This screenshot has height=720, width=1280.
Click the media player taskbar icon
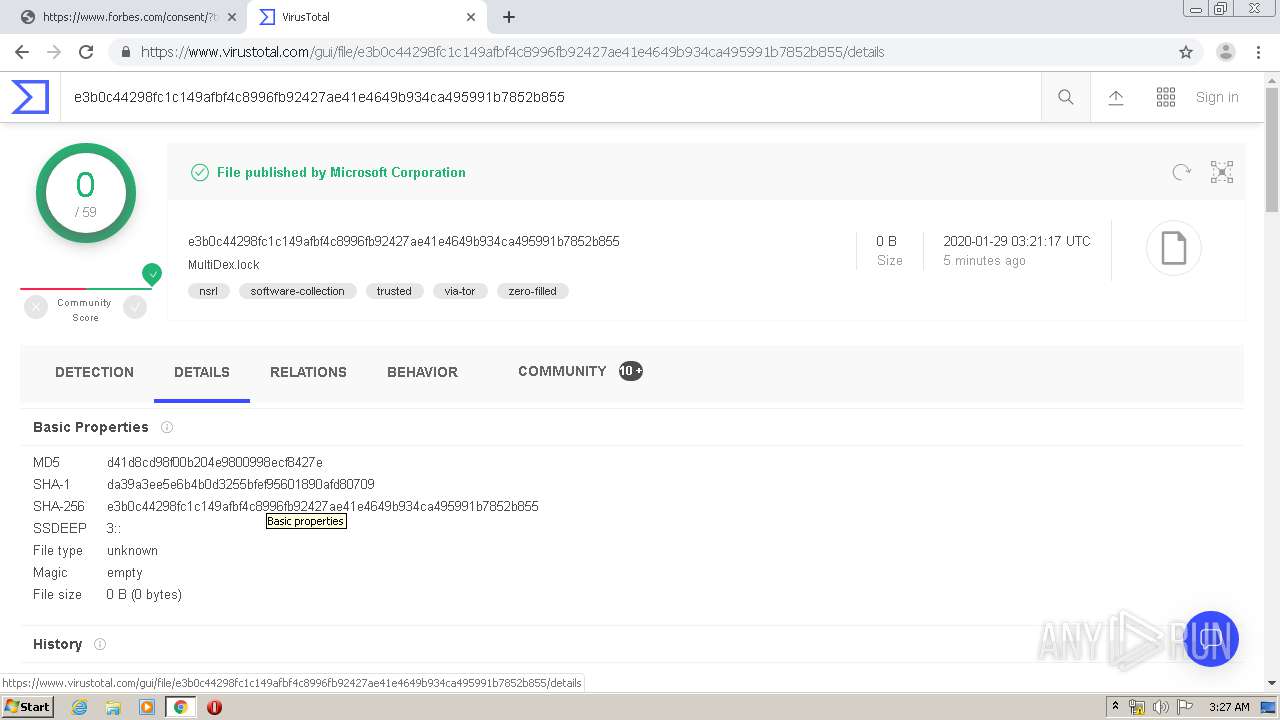point(147,707)
